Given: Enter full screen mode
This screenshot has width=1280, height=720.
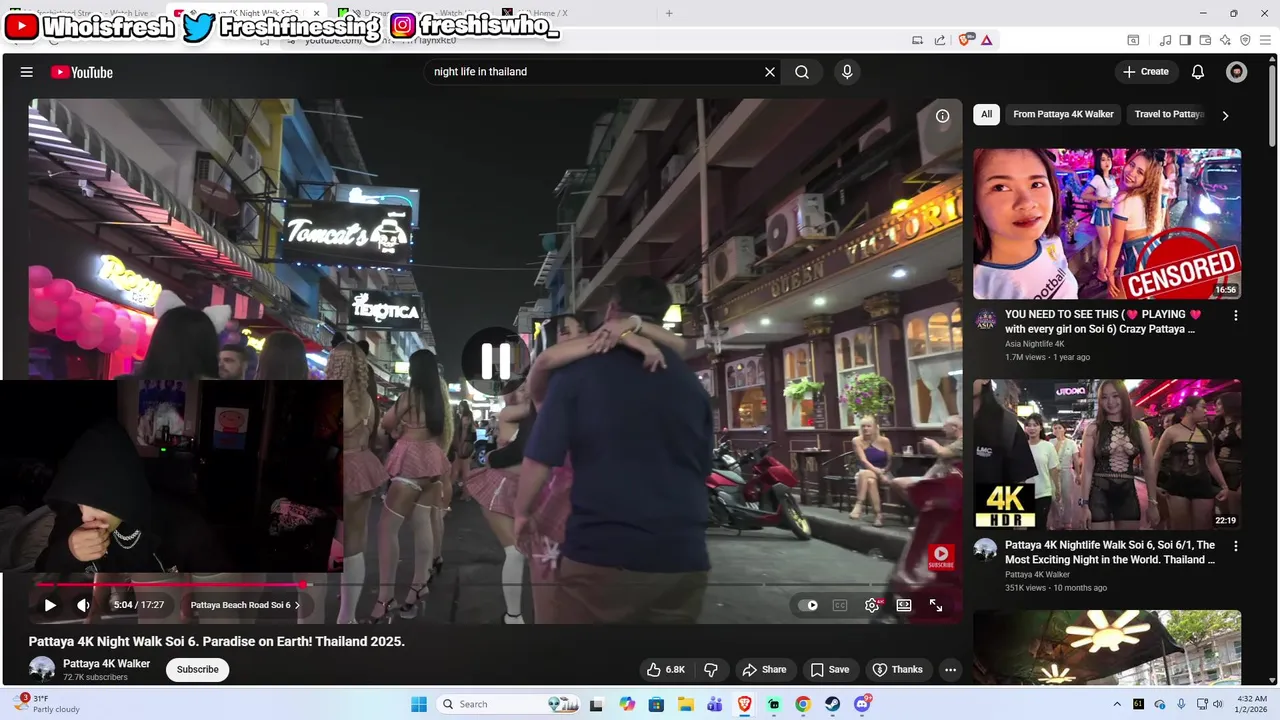Looking at the screenshot, I should (x=936, y=605).
